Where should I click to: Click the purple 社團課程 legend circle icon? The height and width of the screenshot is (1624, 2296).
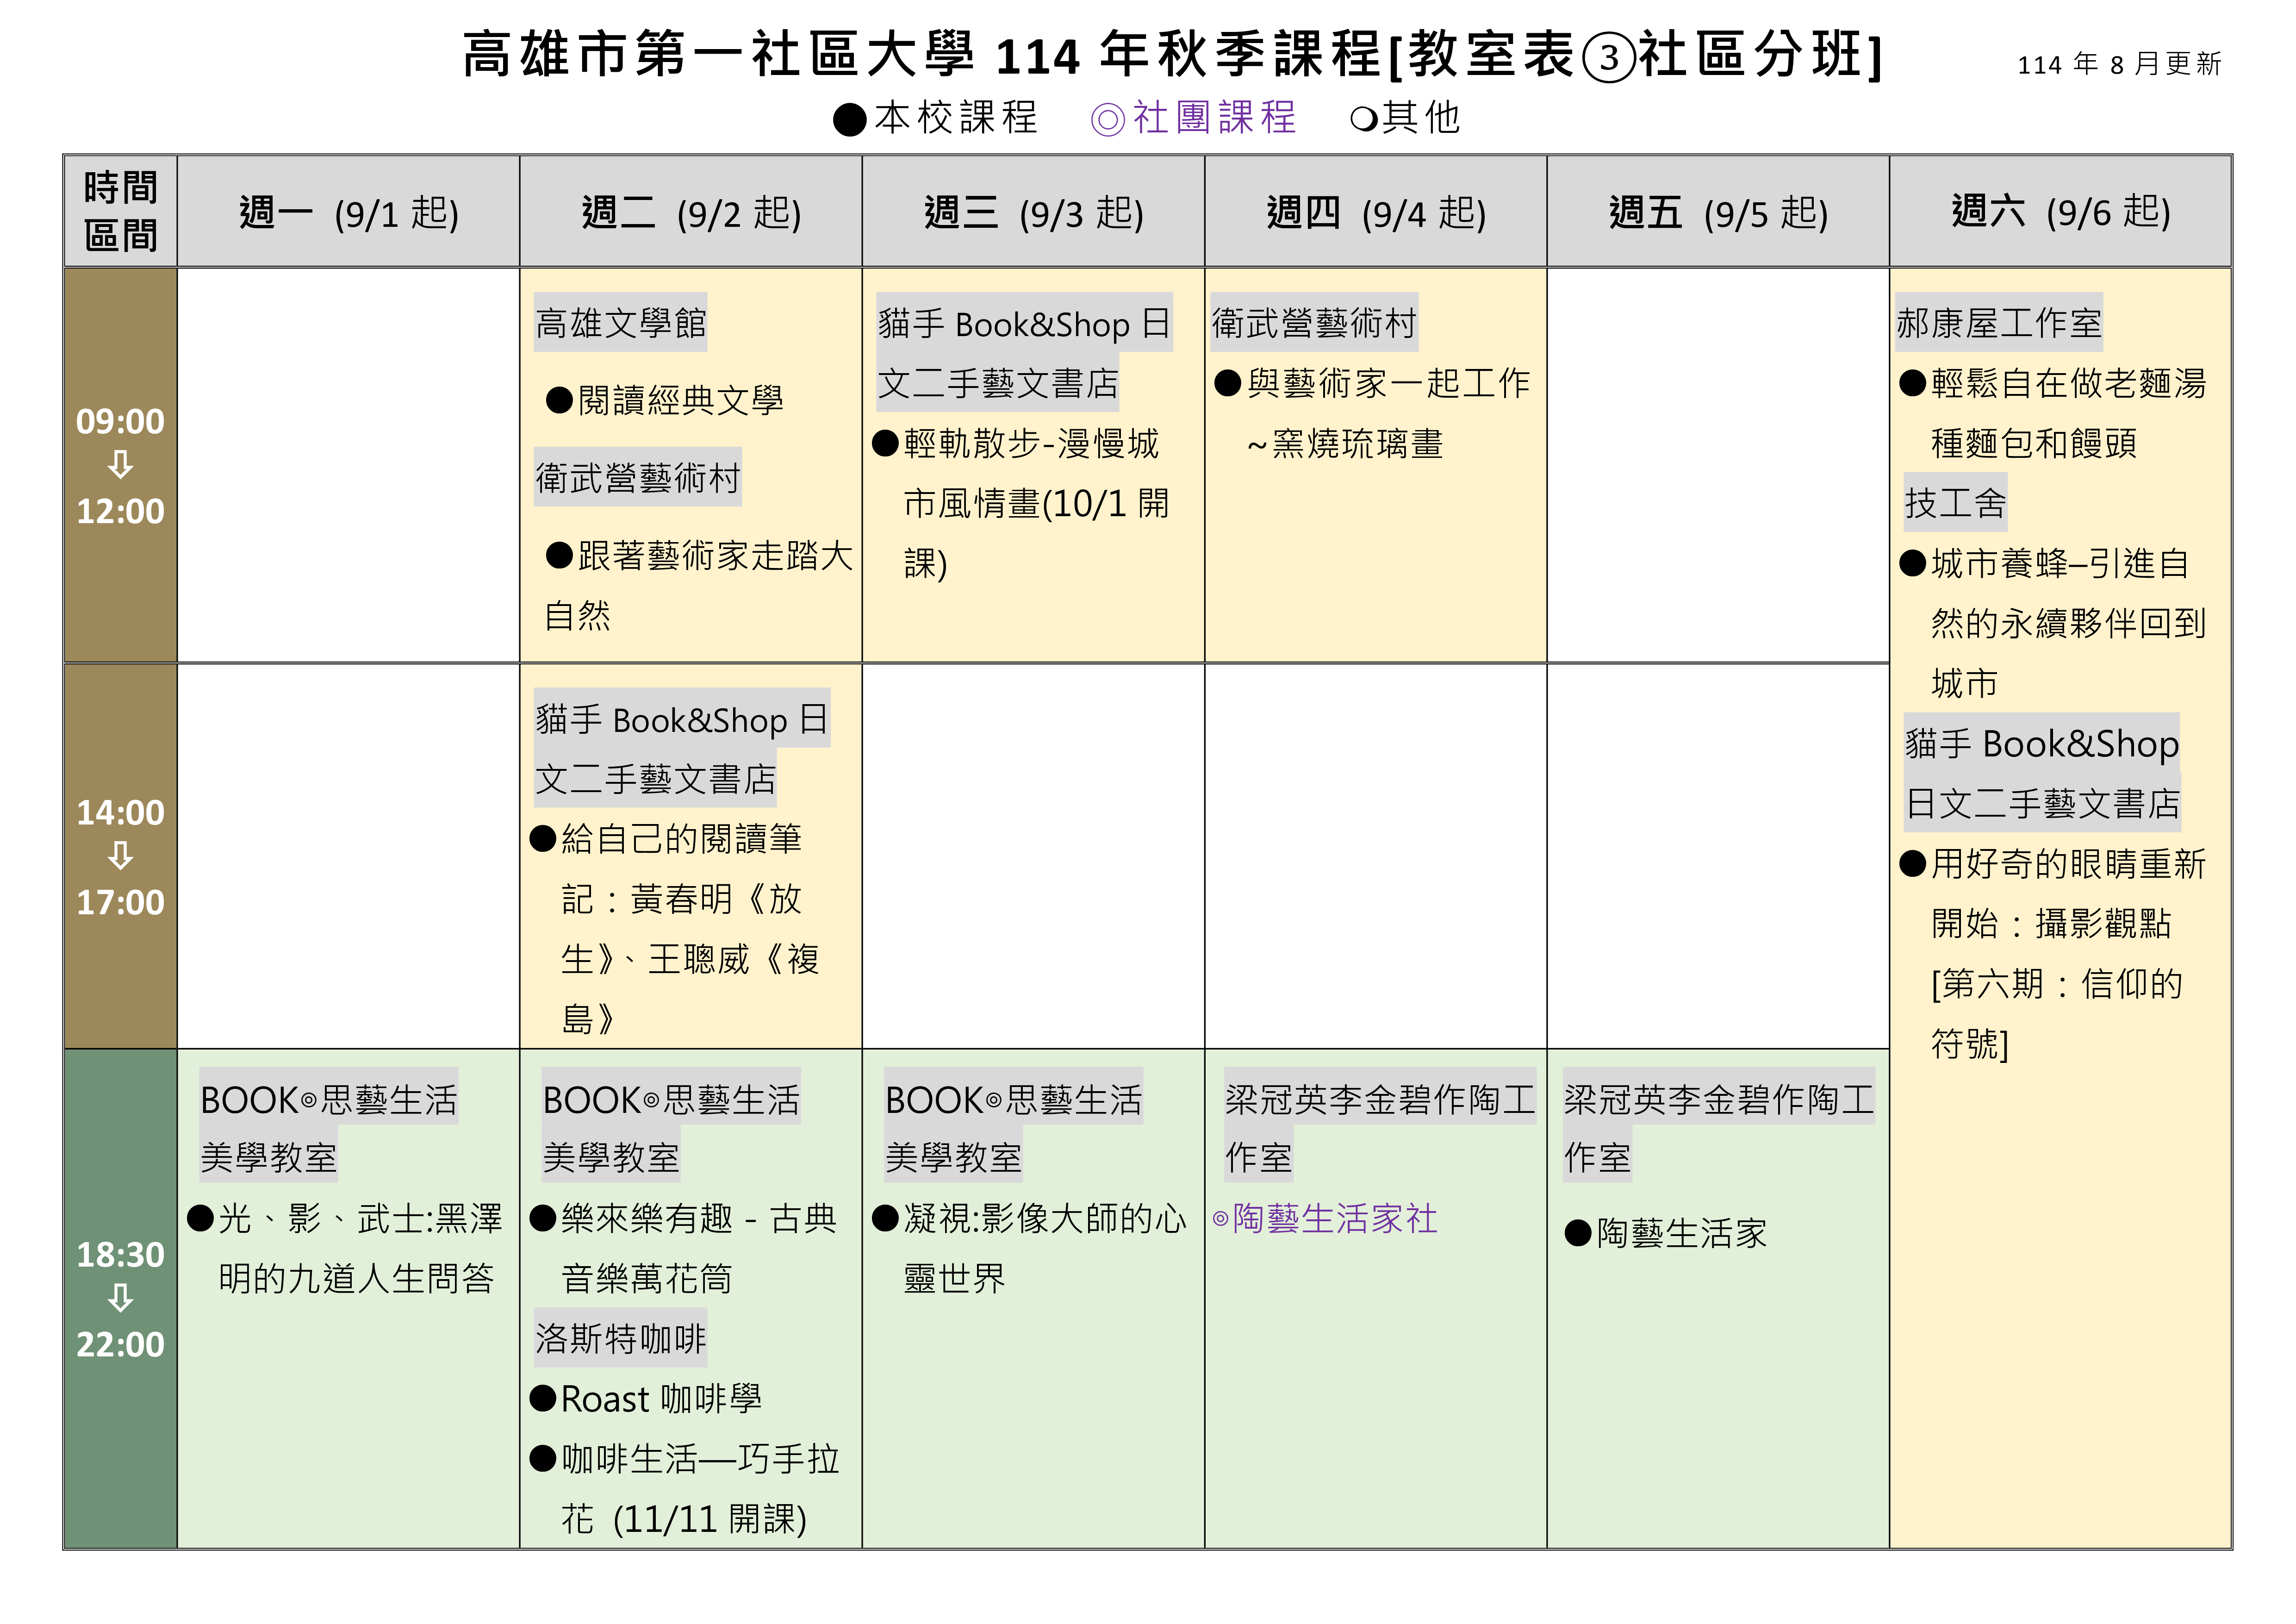click(x=1107, y=120)
